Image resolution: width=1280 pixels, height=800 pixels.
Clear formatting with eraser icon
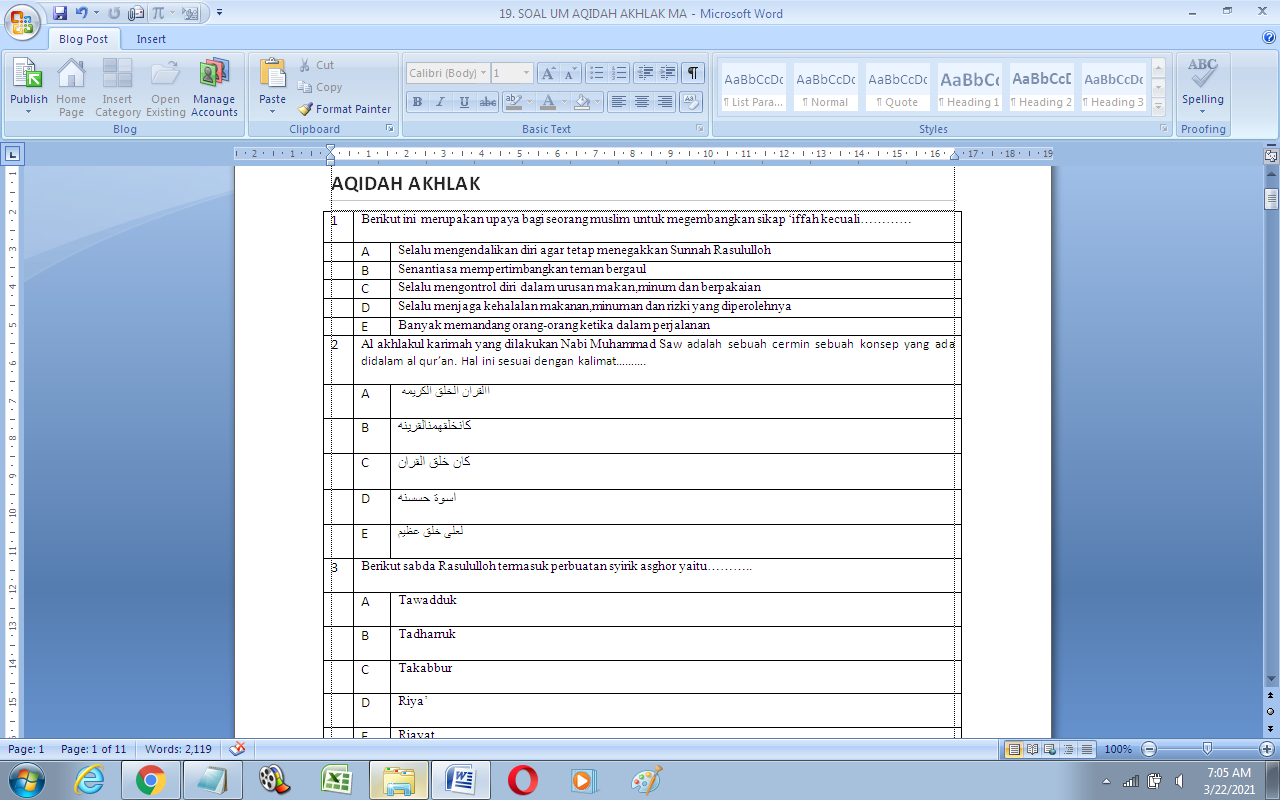tap(691, 102)
